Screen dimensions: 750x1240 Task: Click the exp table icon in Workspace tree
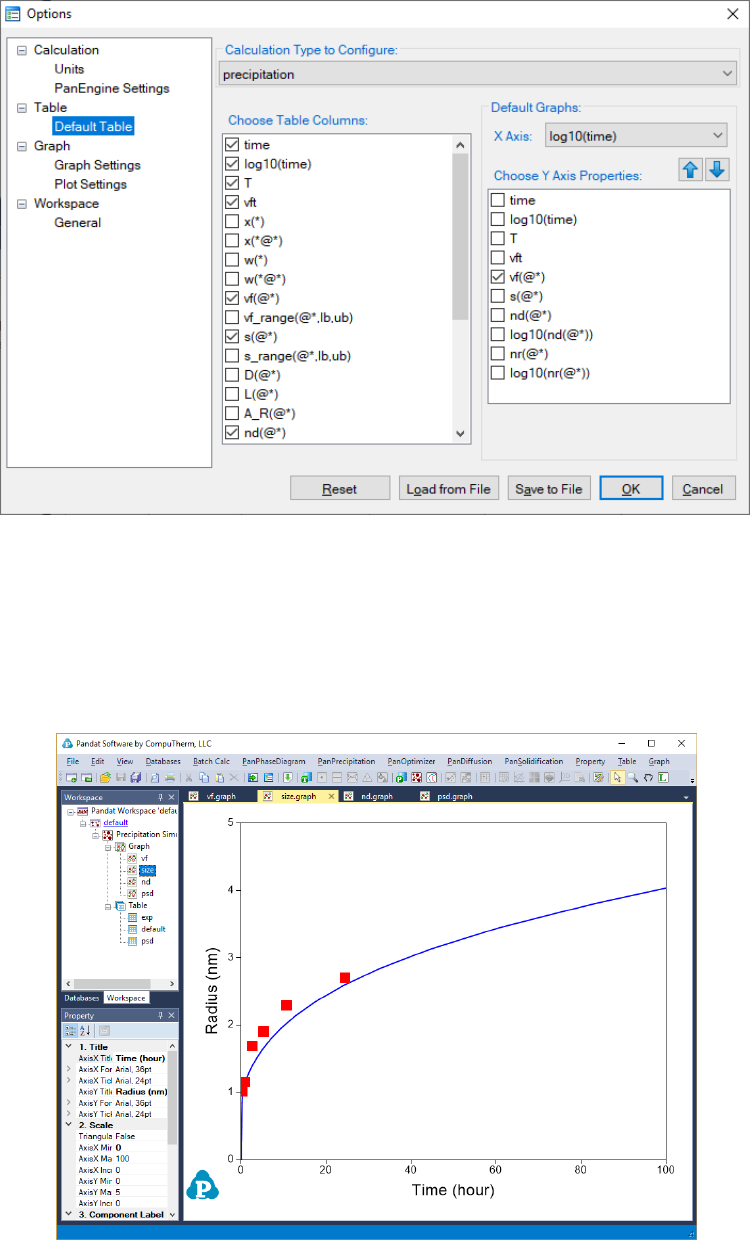click(x=132, y=917)
